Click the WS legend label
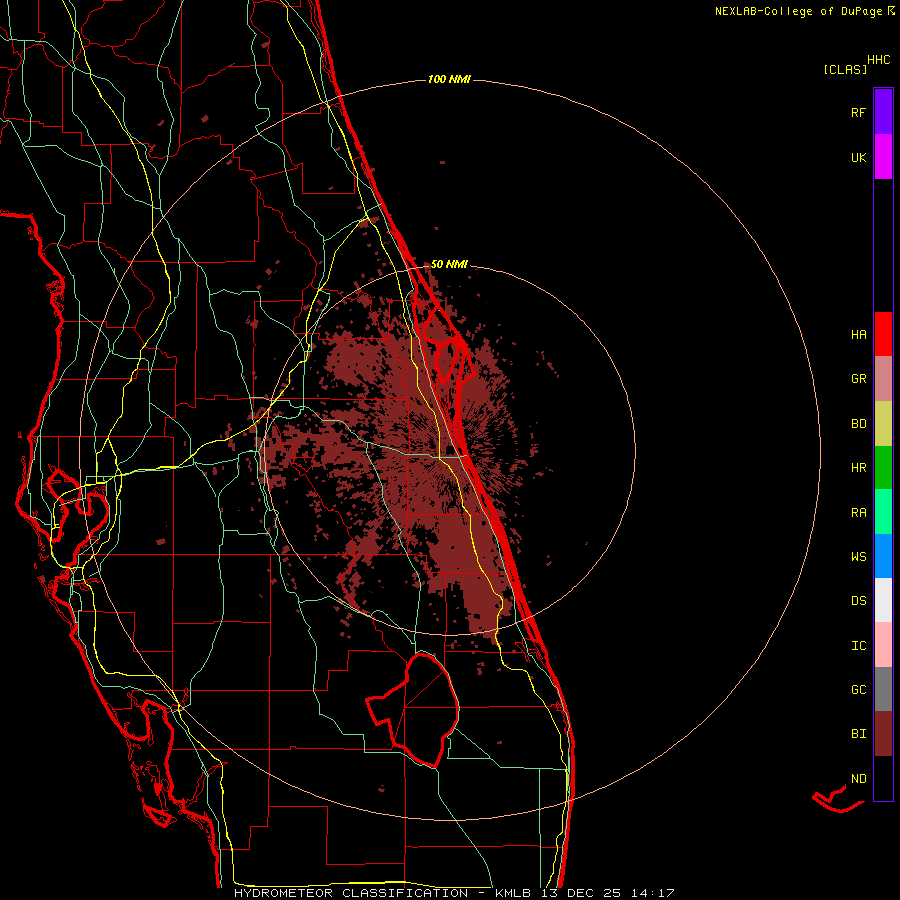 [x=858, y=557]
